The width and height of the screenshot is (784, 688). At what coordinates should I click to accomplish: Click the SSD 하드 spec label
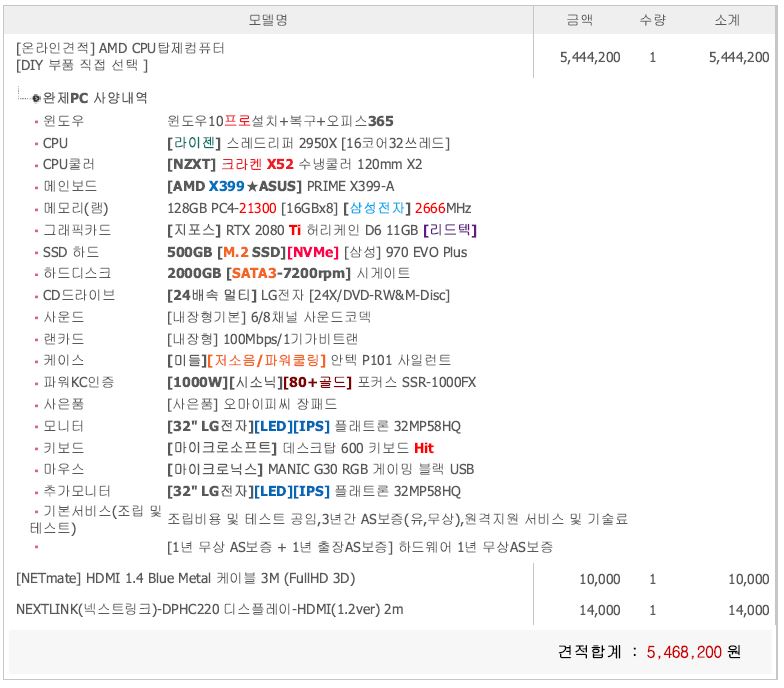tap(71, 252)
